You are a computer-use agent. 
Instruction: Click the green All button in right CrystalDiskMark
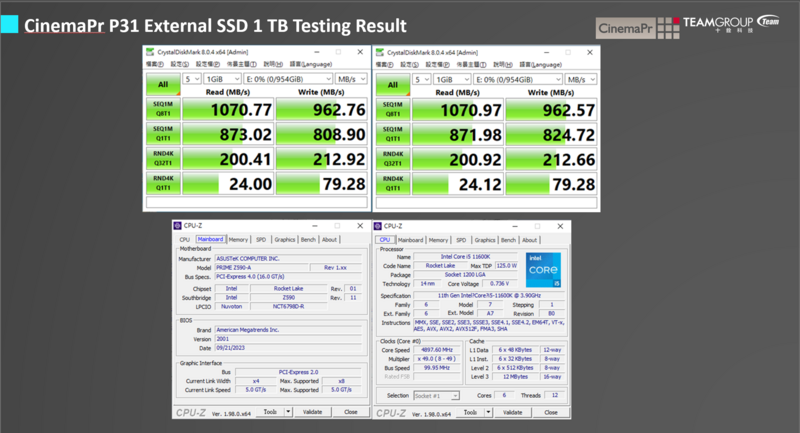click(x=393, y=85)
